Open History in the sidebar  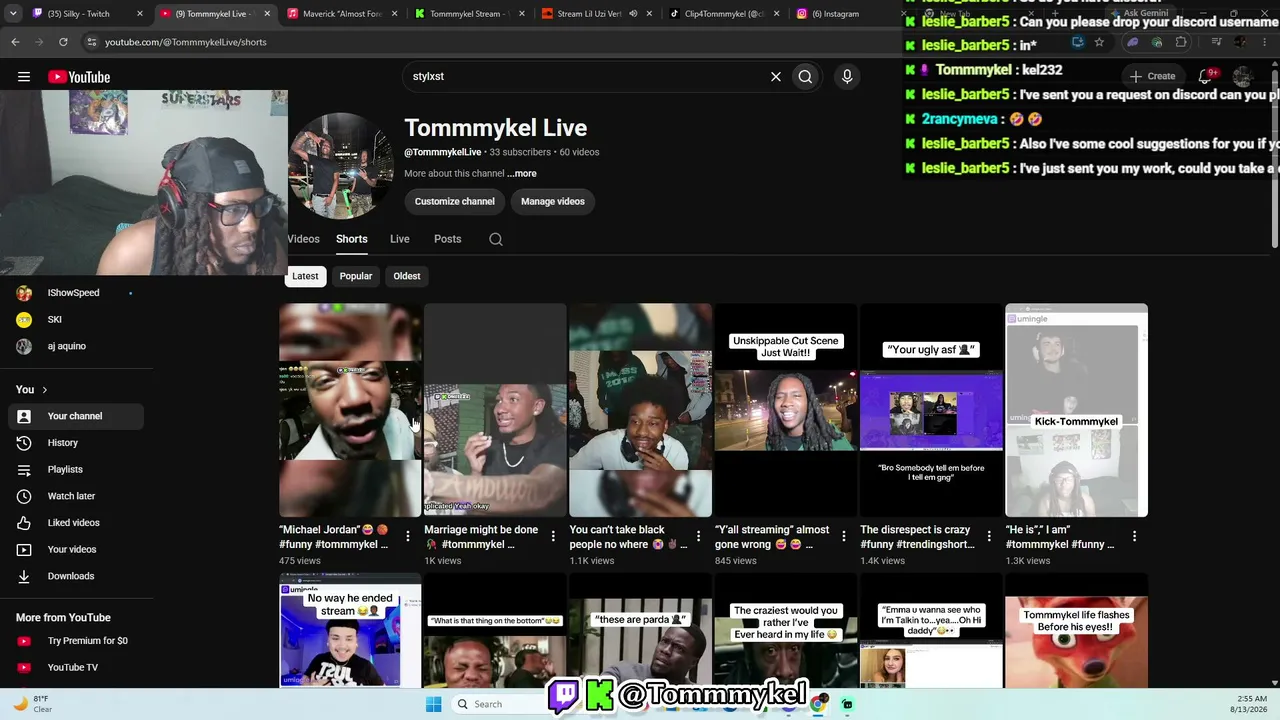coord(76,443)
